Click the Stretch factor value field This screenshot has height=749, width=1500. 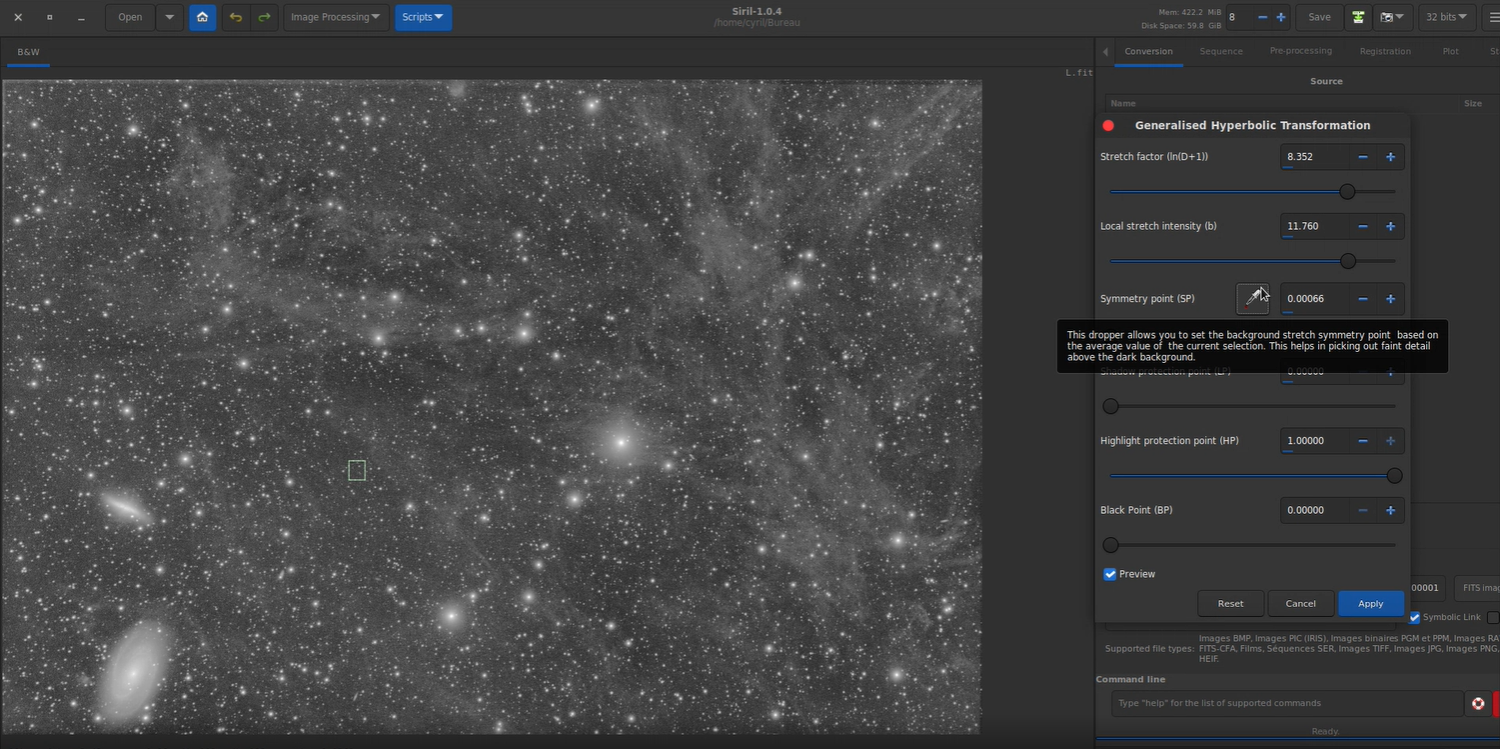click(1314, 157)
